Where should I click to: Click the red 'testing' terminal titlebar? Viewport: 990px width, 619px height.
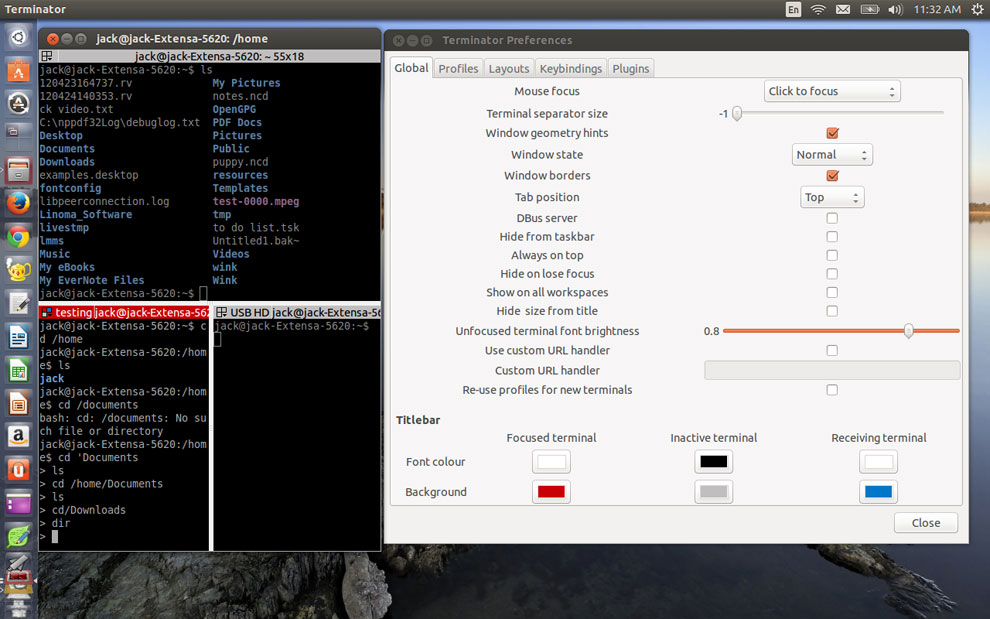click(x=124, y=312)
